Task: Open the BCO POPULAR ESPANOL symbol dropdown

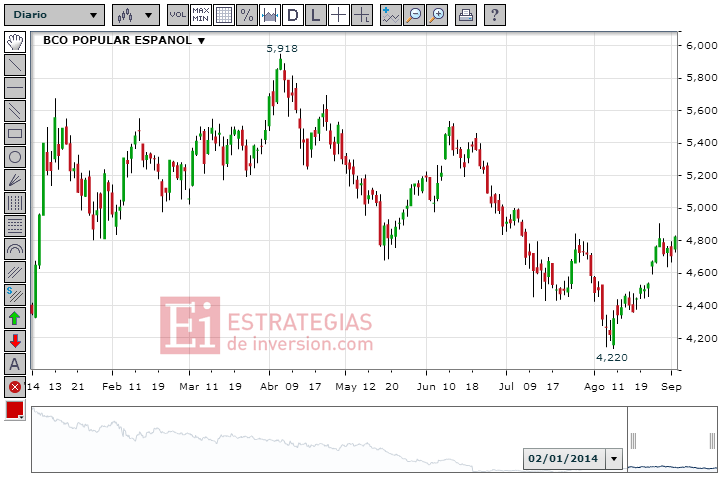Action: [124, 40]
